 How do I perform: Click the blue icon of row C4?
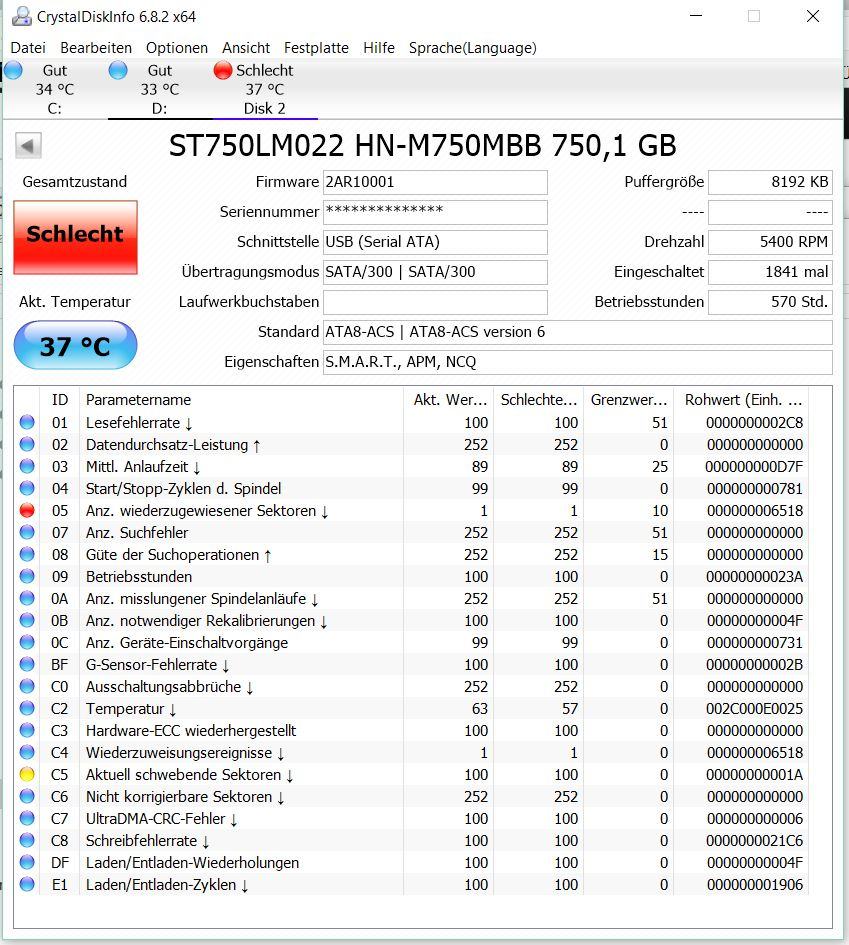click(27, 752)
